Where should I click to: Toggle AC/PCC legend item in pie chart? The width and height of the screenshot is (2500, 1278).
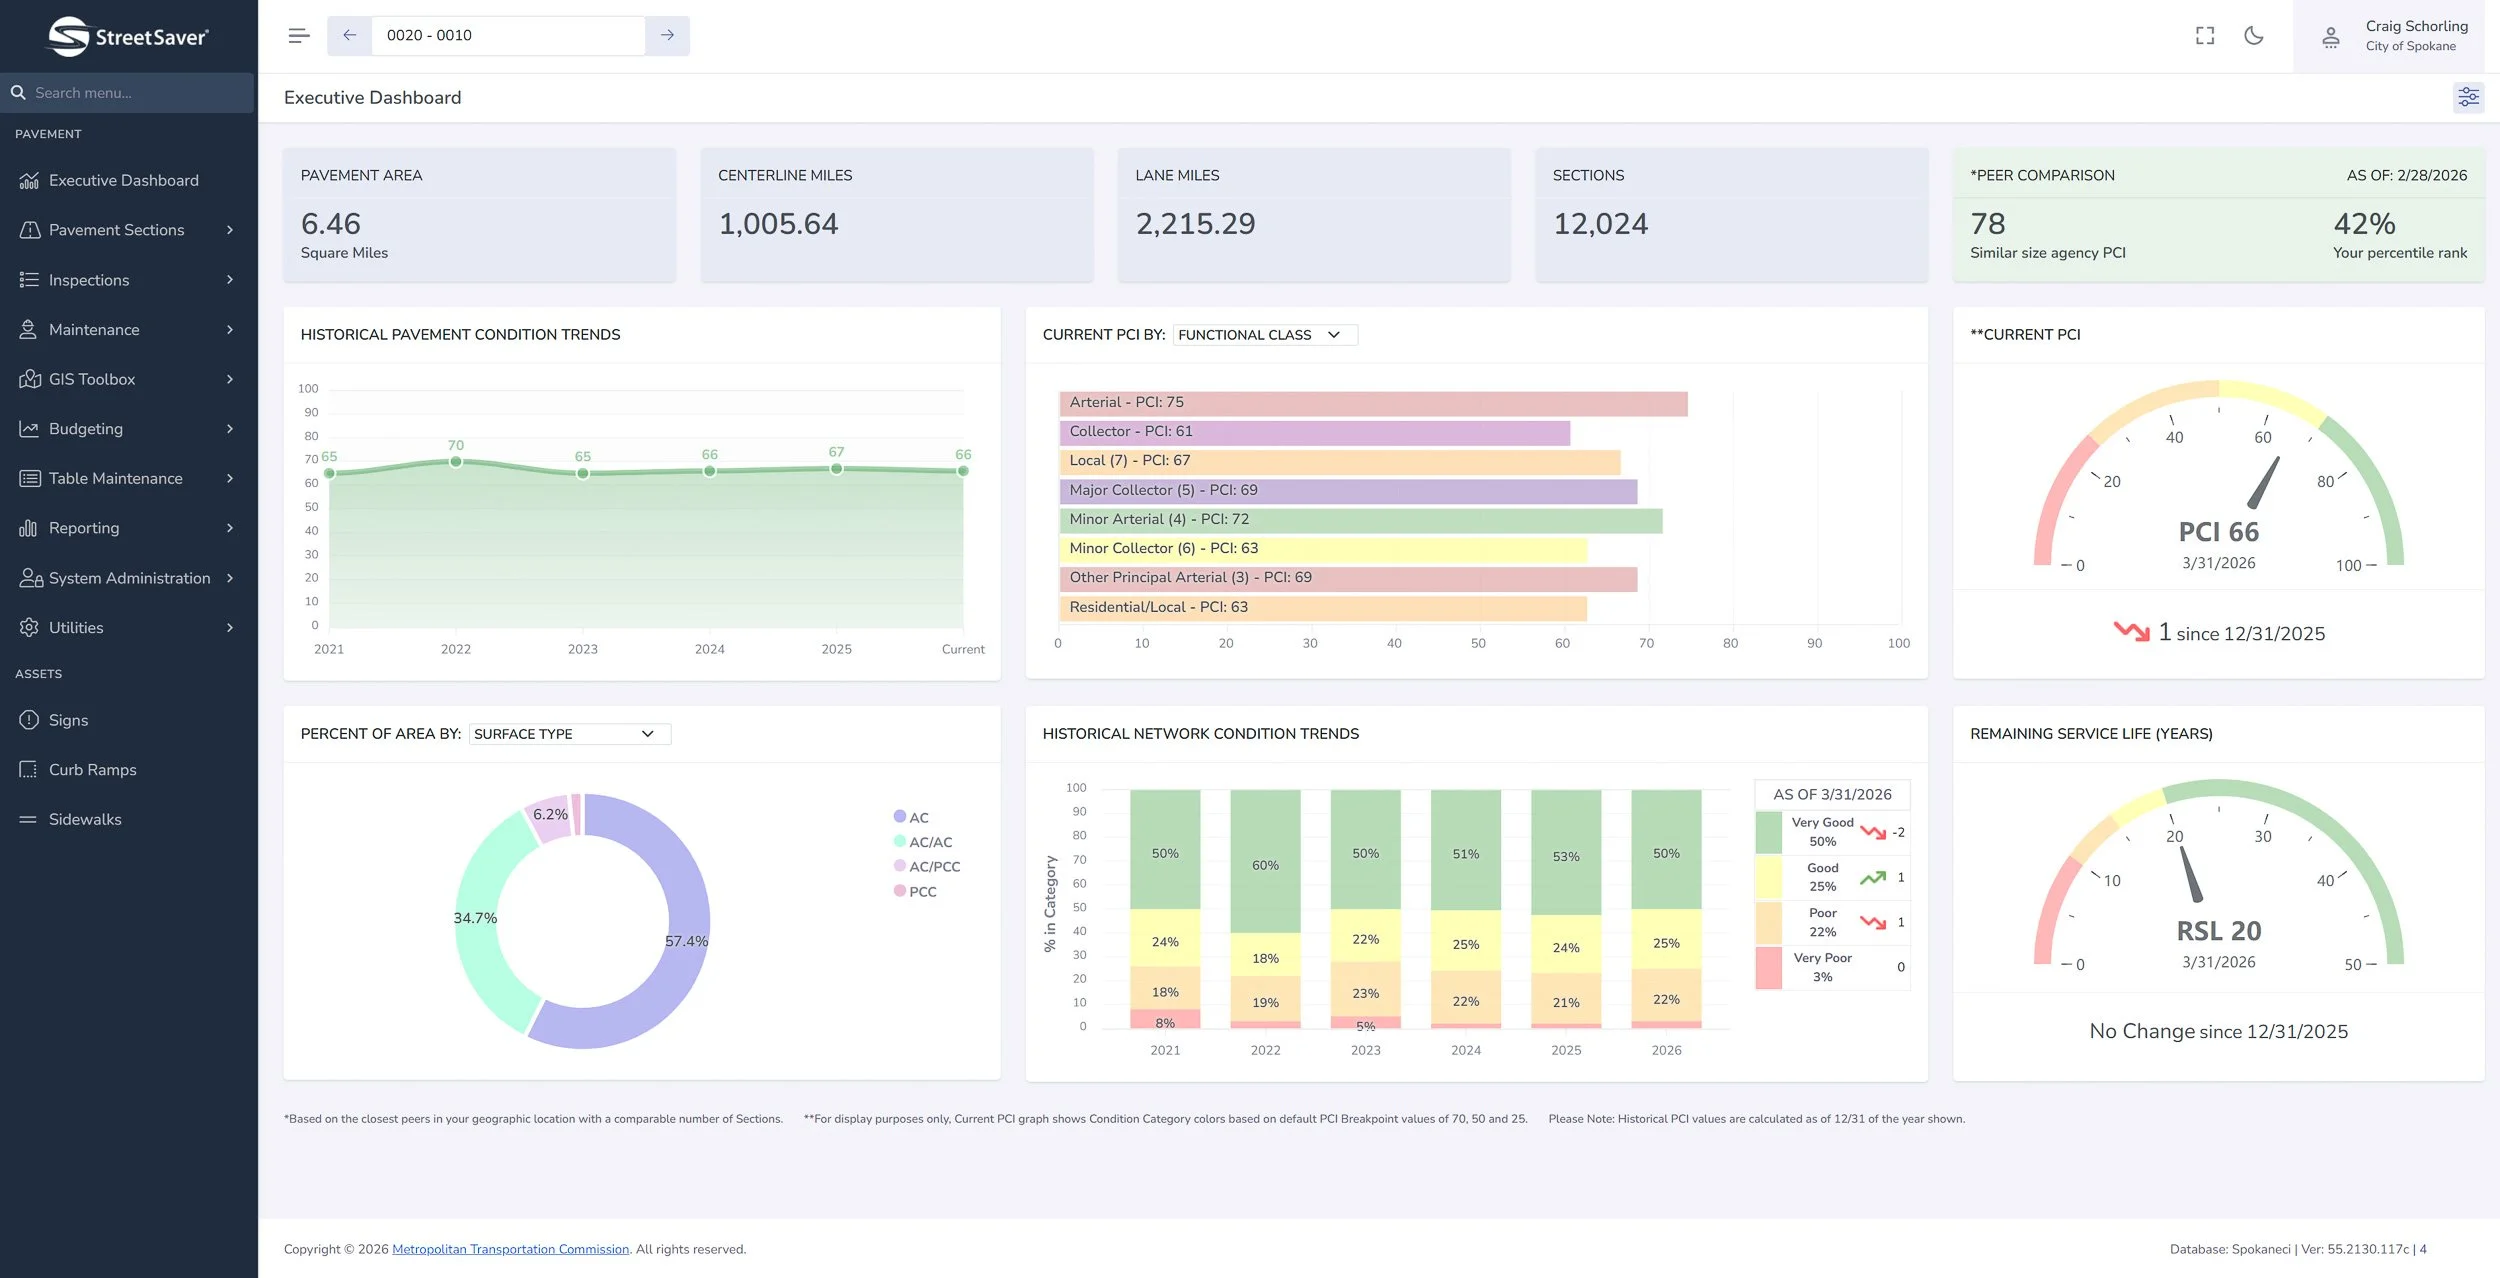click(927, 867)
